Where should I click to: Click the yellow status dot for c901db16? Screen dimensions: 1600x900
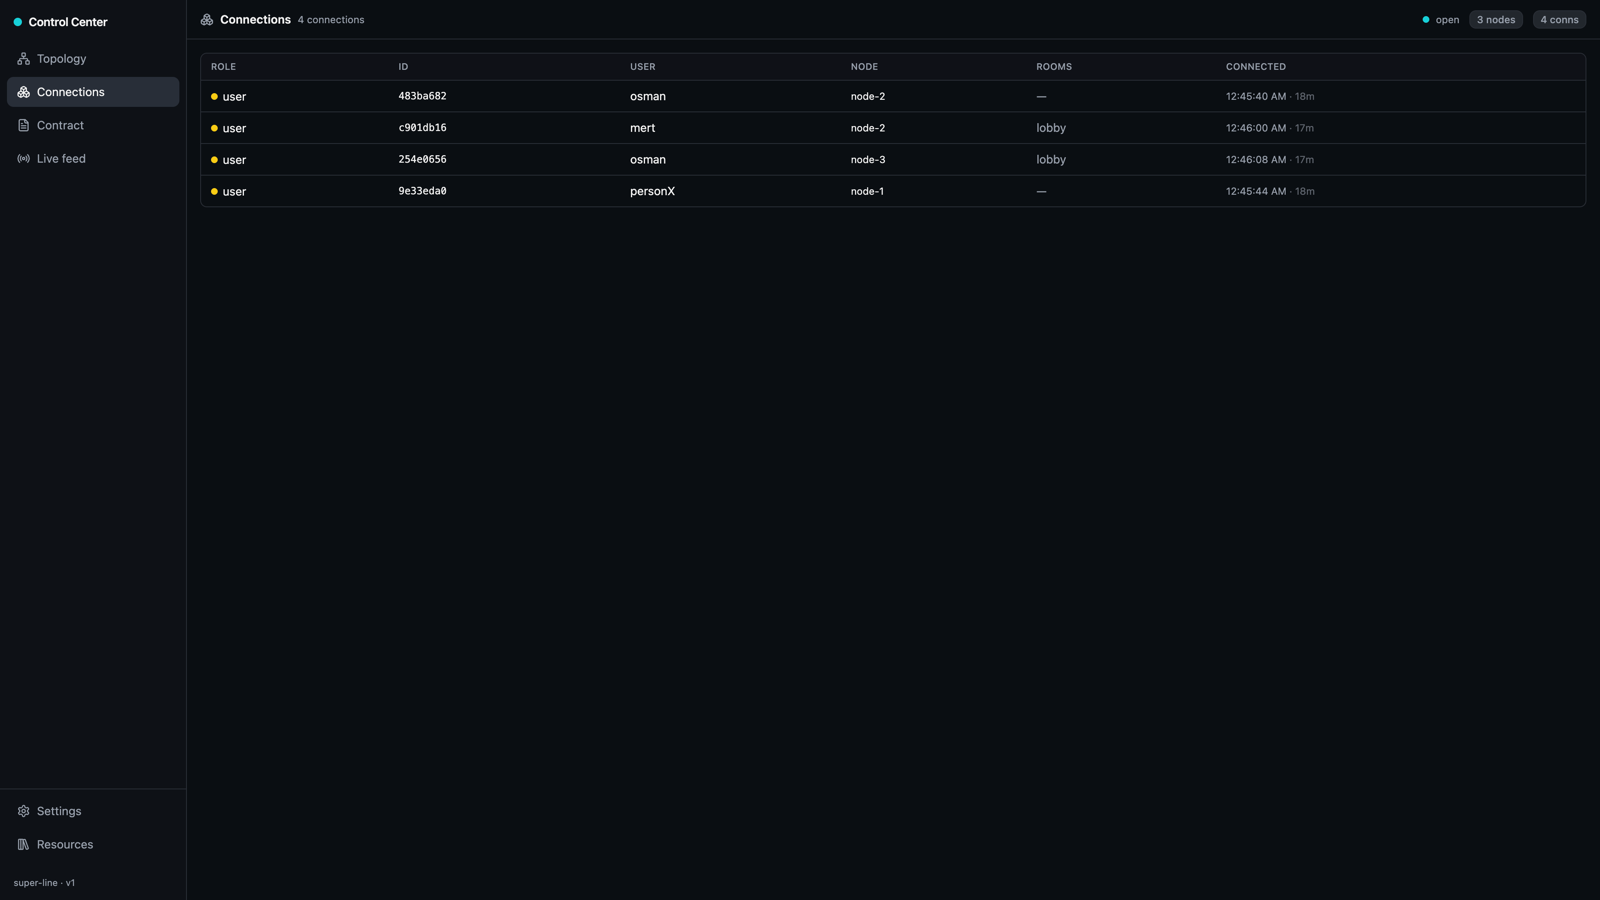pos(214,128)
